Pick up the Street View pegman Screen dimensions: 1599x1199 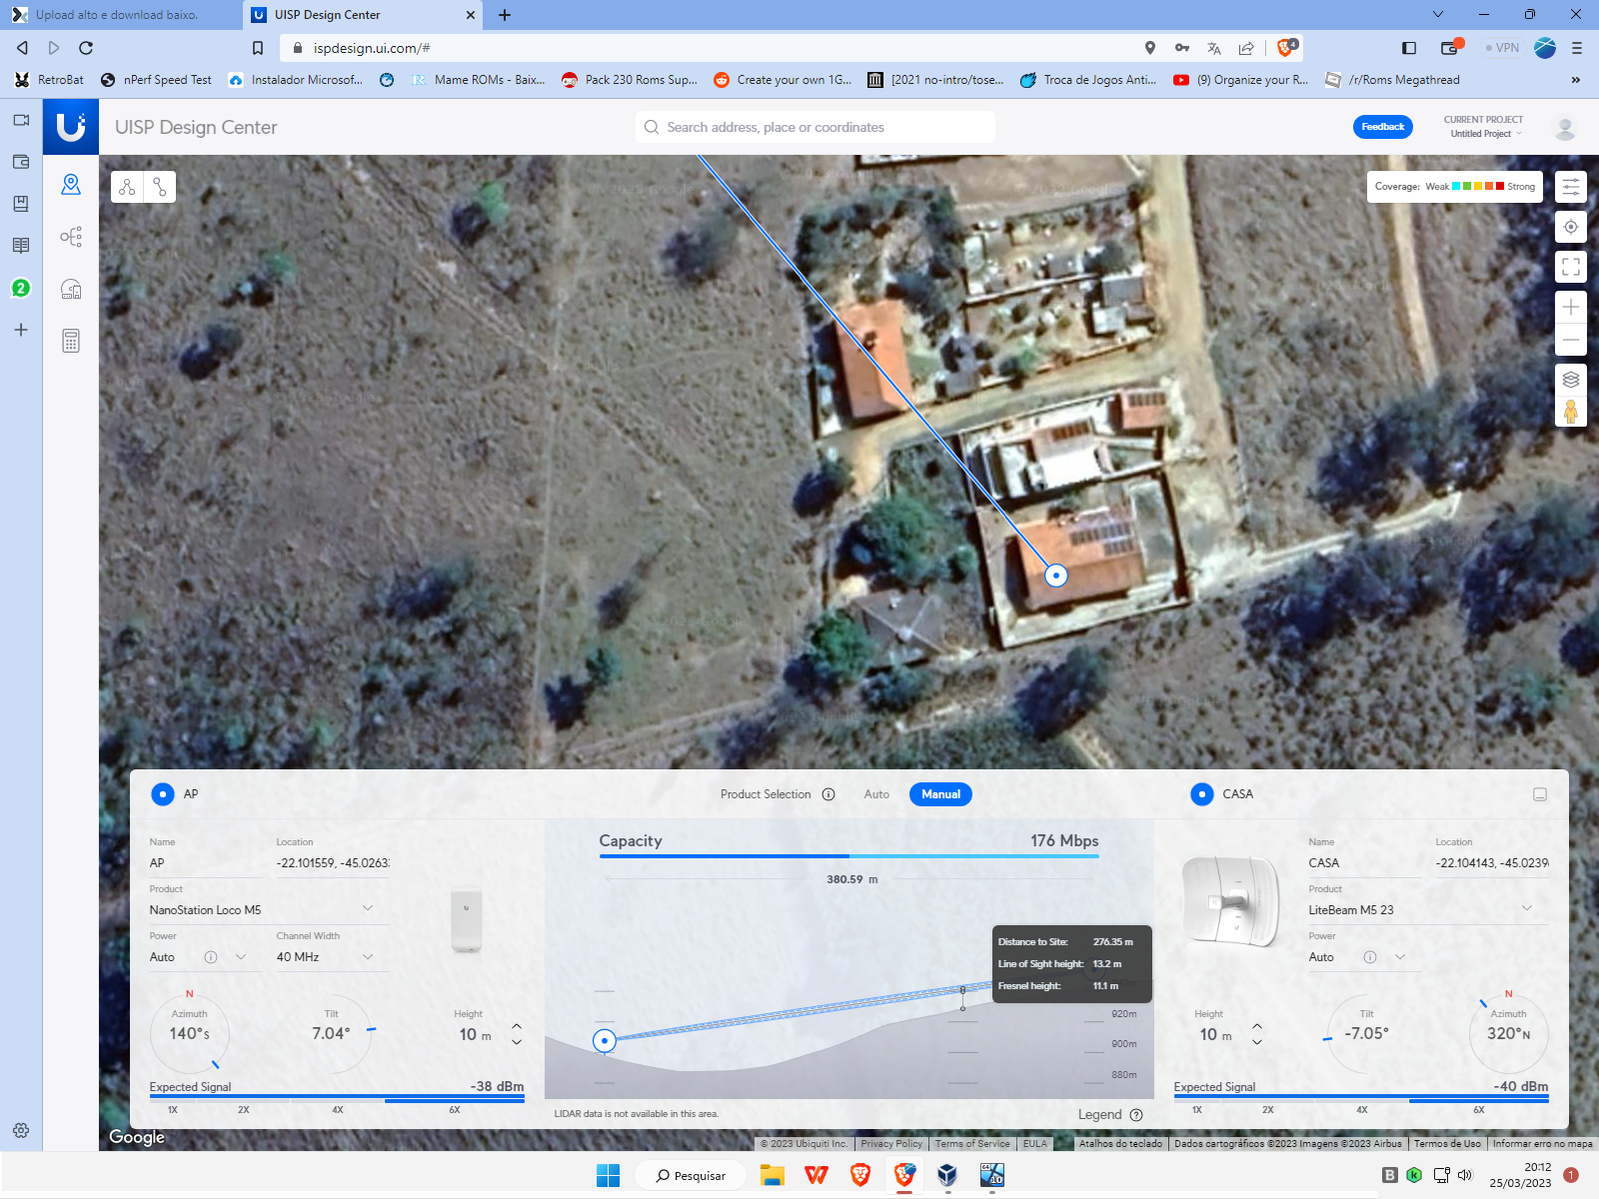1571,411
